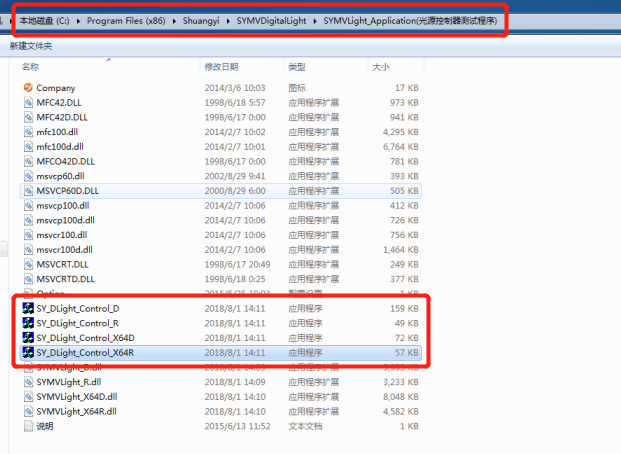Click the 新建文件夹 button
Image resolution: width=621 pixels, height=454 pixels.
[x=31, y=46]
